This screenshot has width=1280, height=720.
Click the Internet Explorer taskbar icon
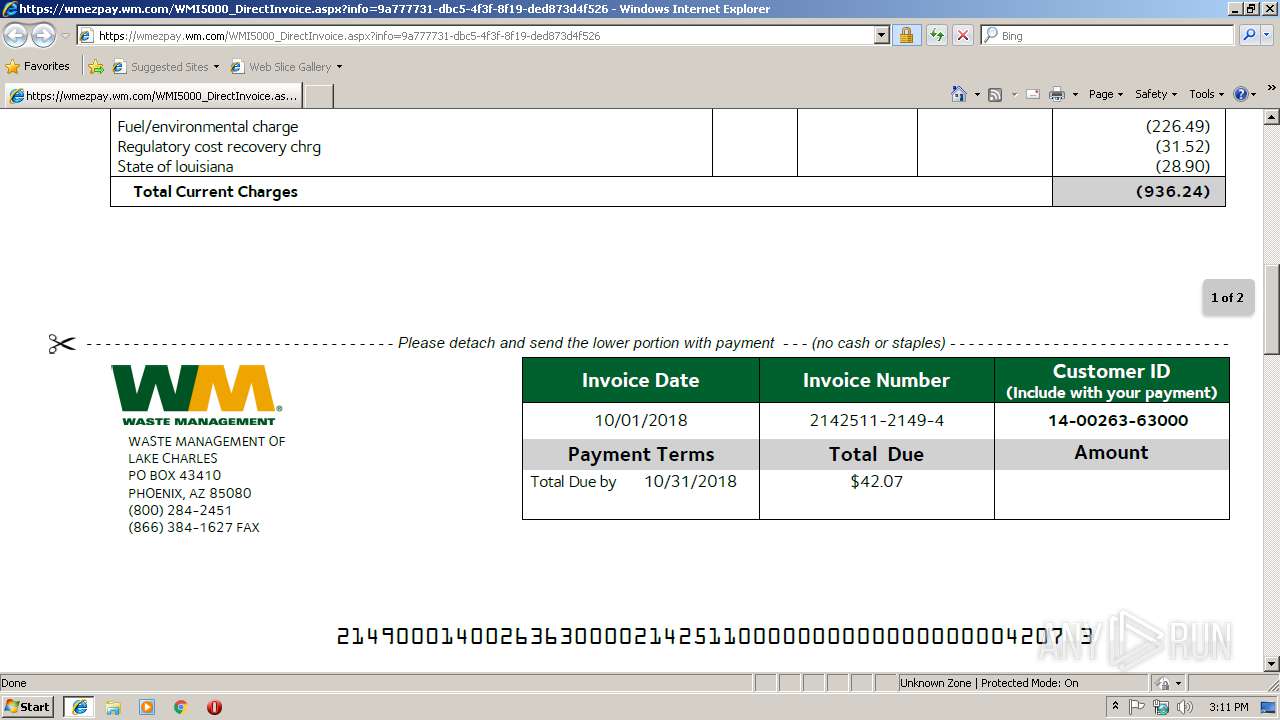tap(79, 707)
